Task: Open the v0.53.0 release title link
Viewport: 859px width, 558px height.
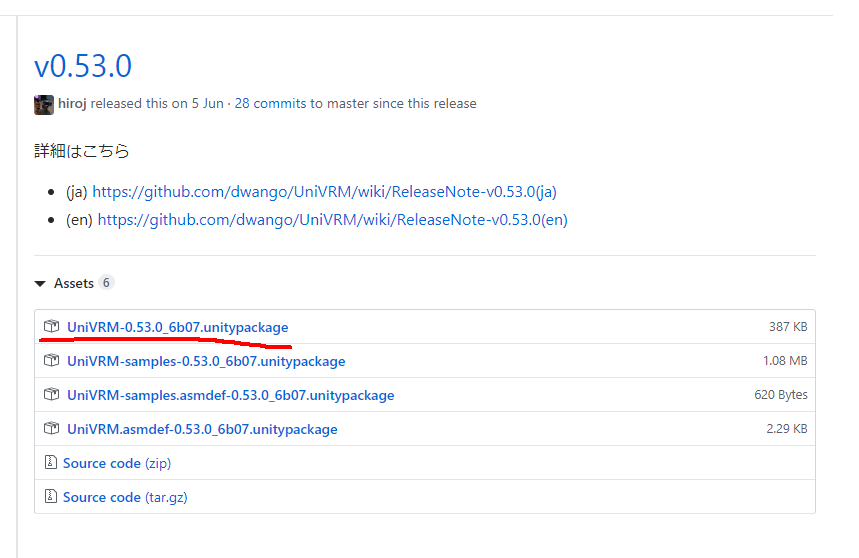Action: (x=83, y=66)
